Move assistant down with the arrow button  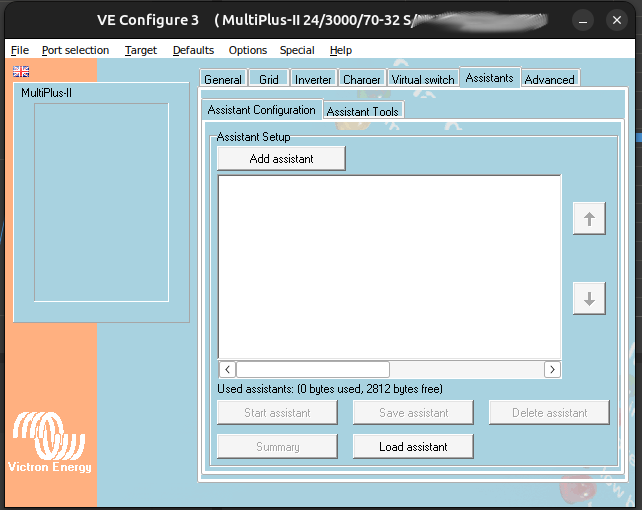coord(589,298)
